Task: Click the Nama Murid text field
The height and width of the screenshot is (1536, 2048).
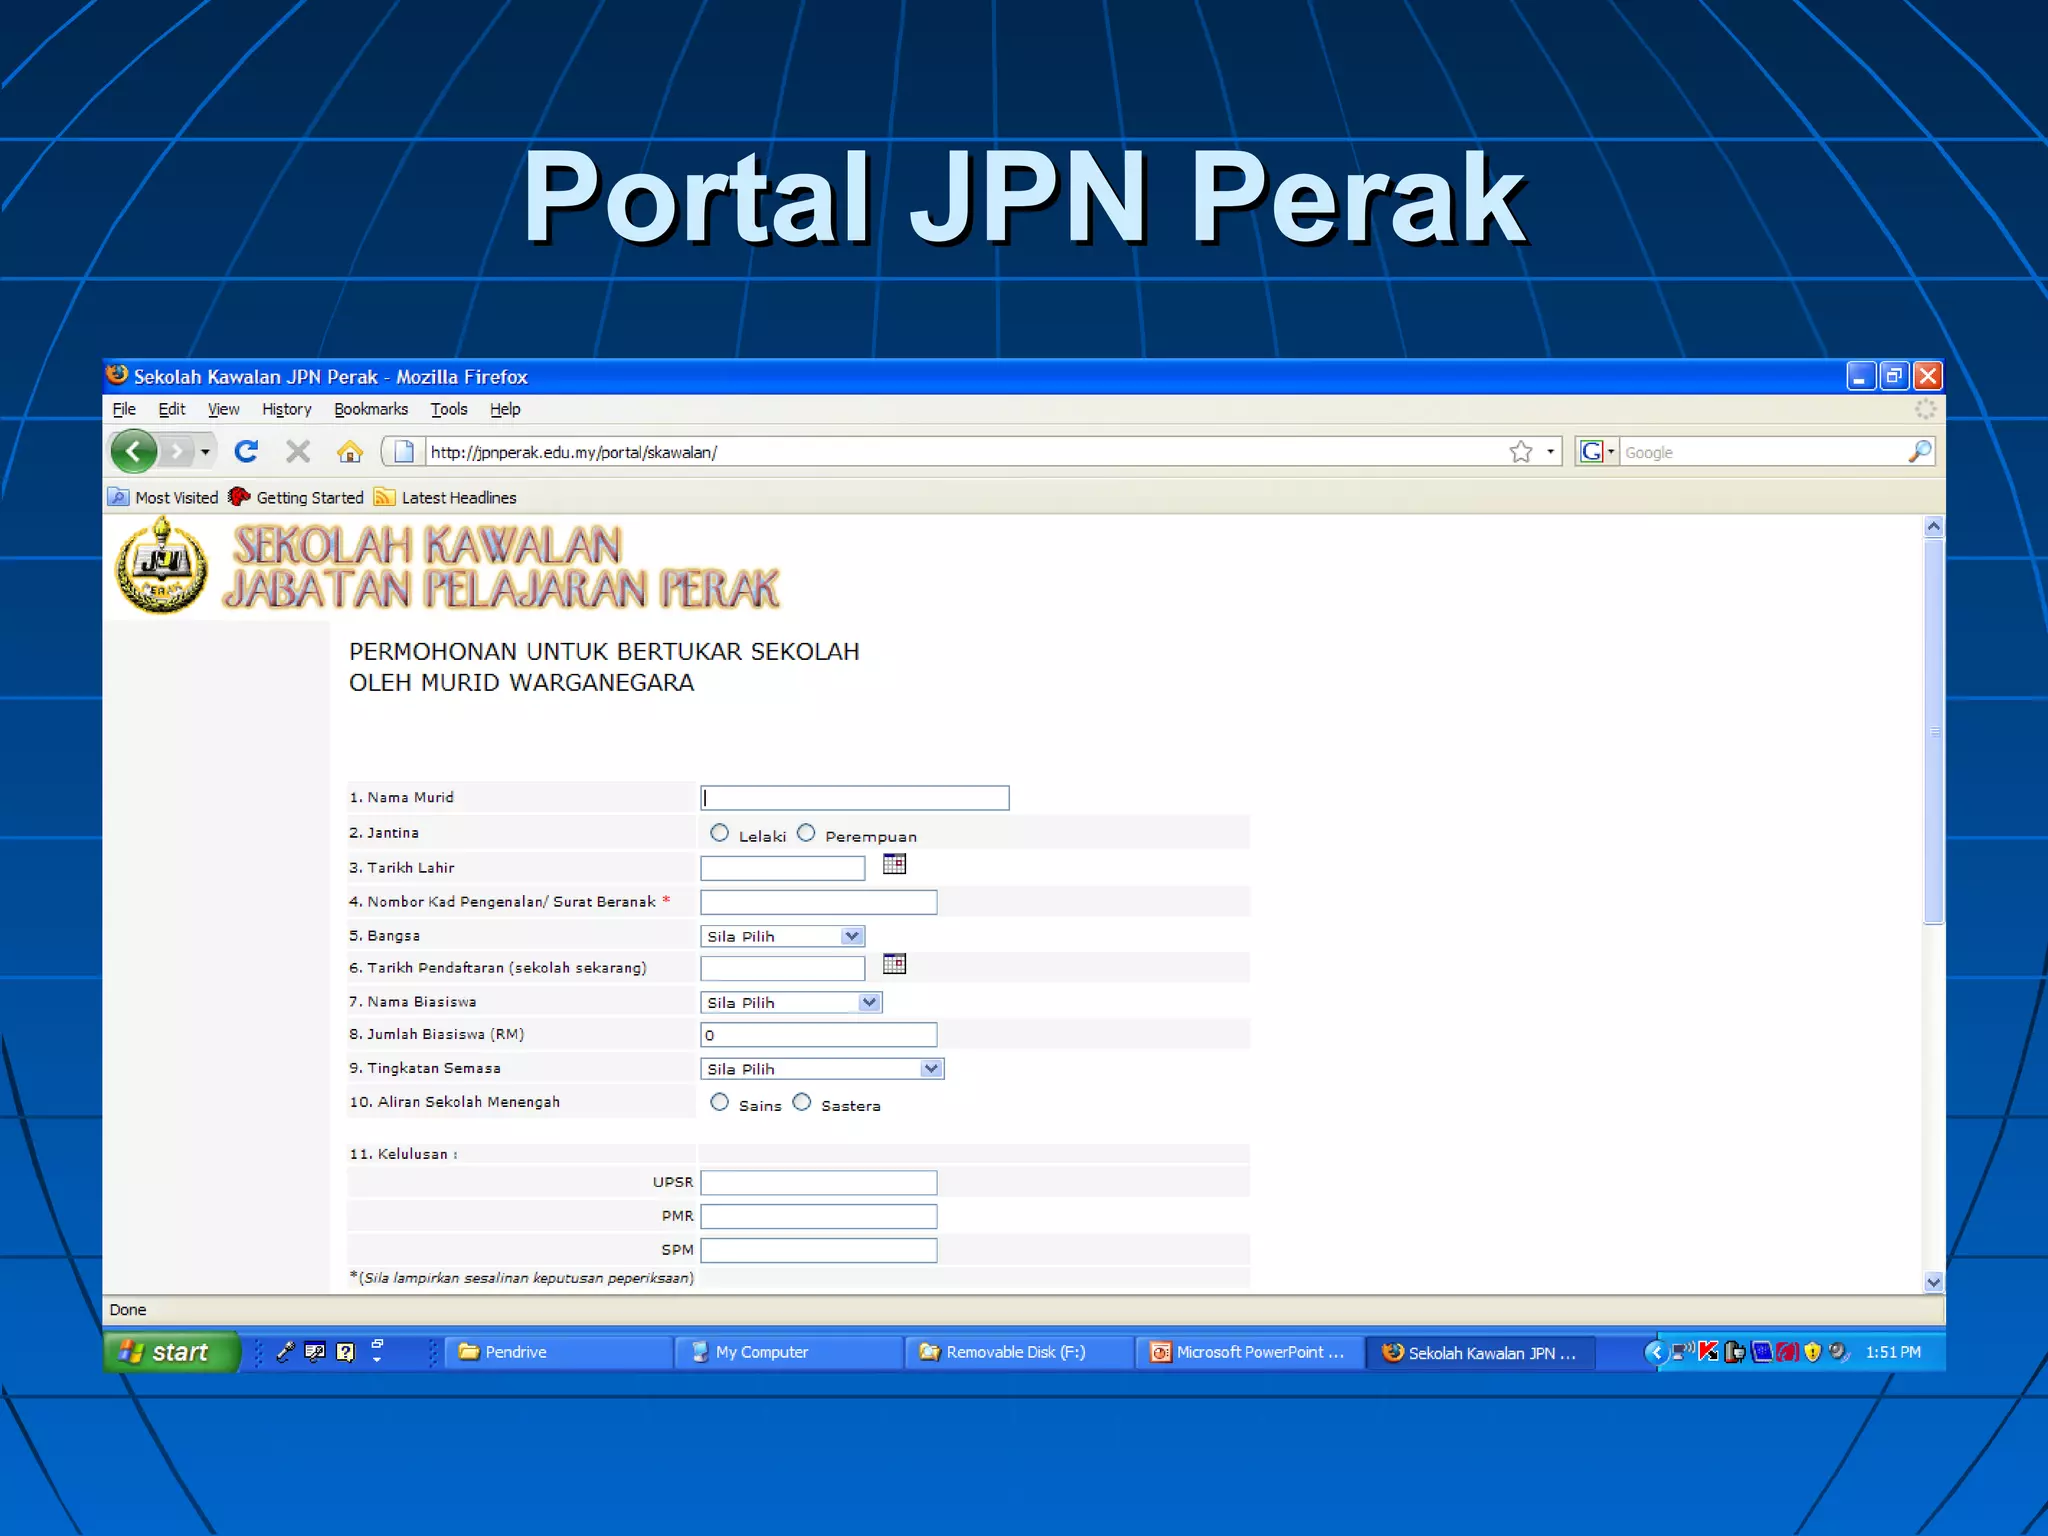Action: pyautogui.click(x=855, y=797)
